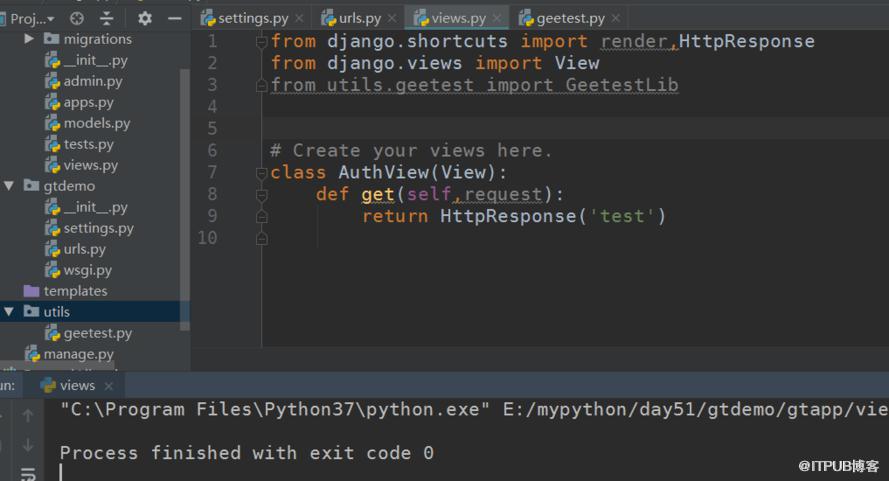Open settings.py in project tree

(x=98, y=228)
